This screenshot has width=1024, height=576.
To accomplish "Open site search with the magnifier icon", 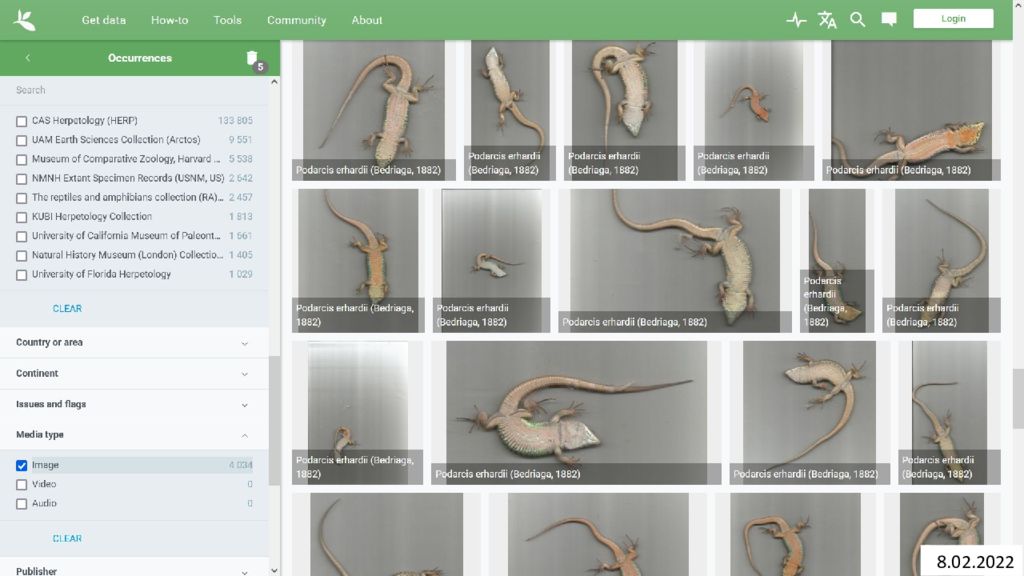I will (857, 20).
